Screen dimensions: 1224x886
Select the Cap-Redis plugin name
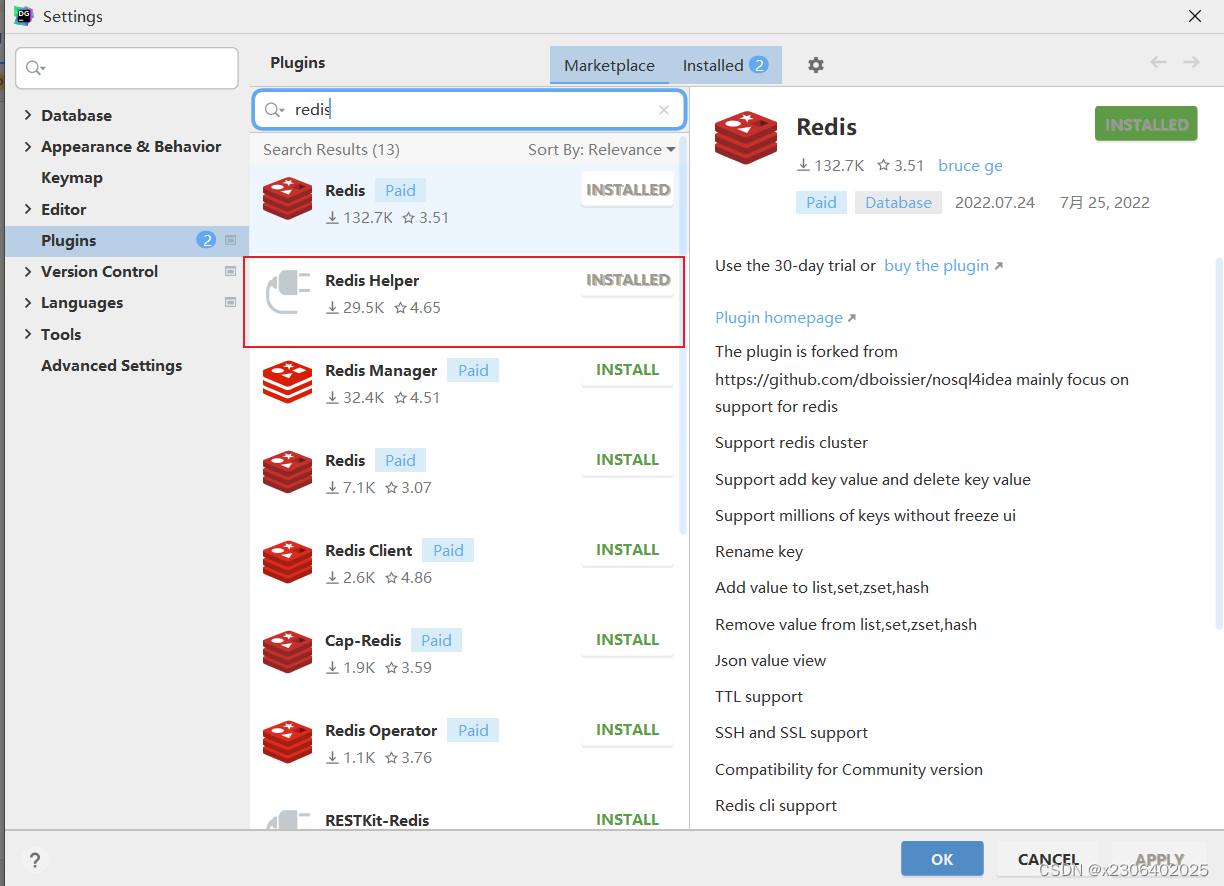(x=363, y=640)
